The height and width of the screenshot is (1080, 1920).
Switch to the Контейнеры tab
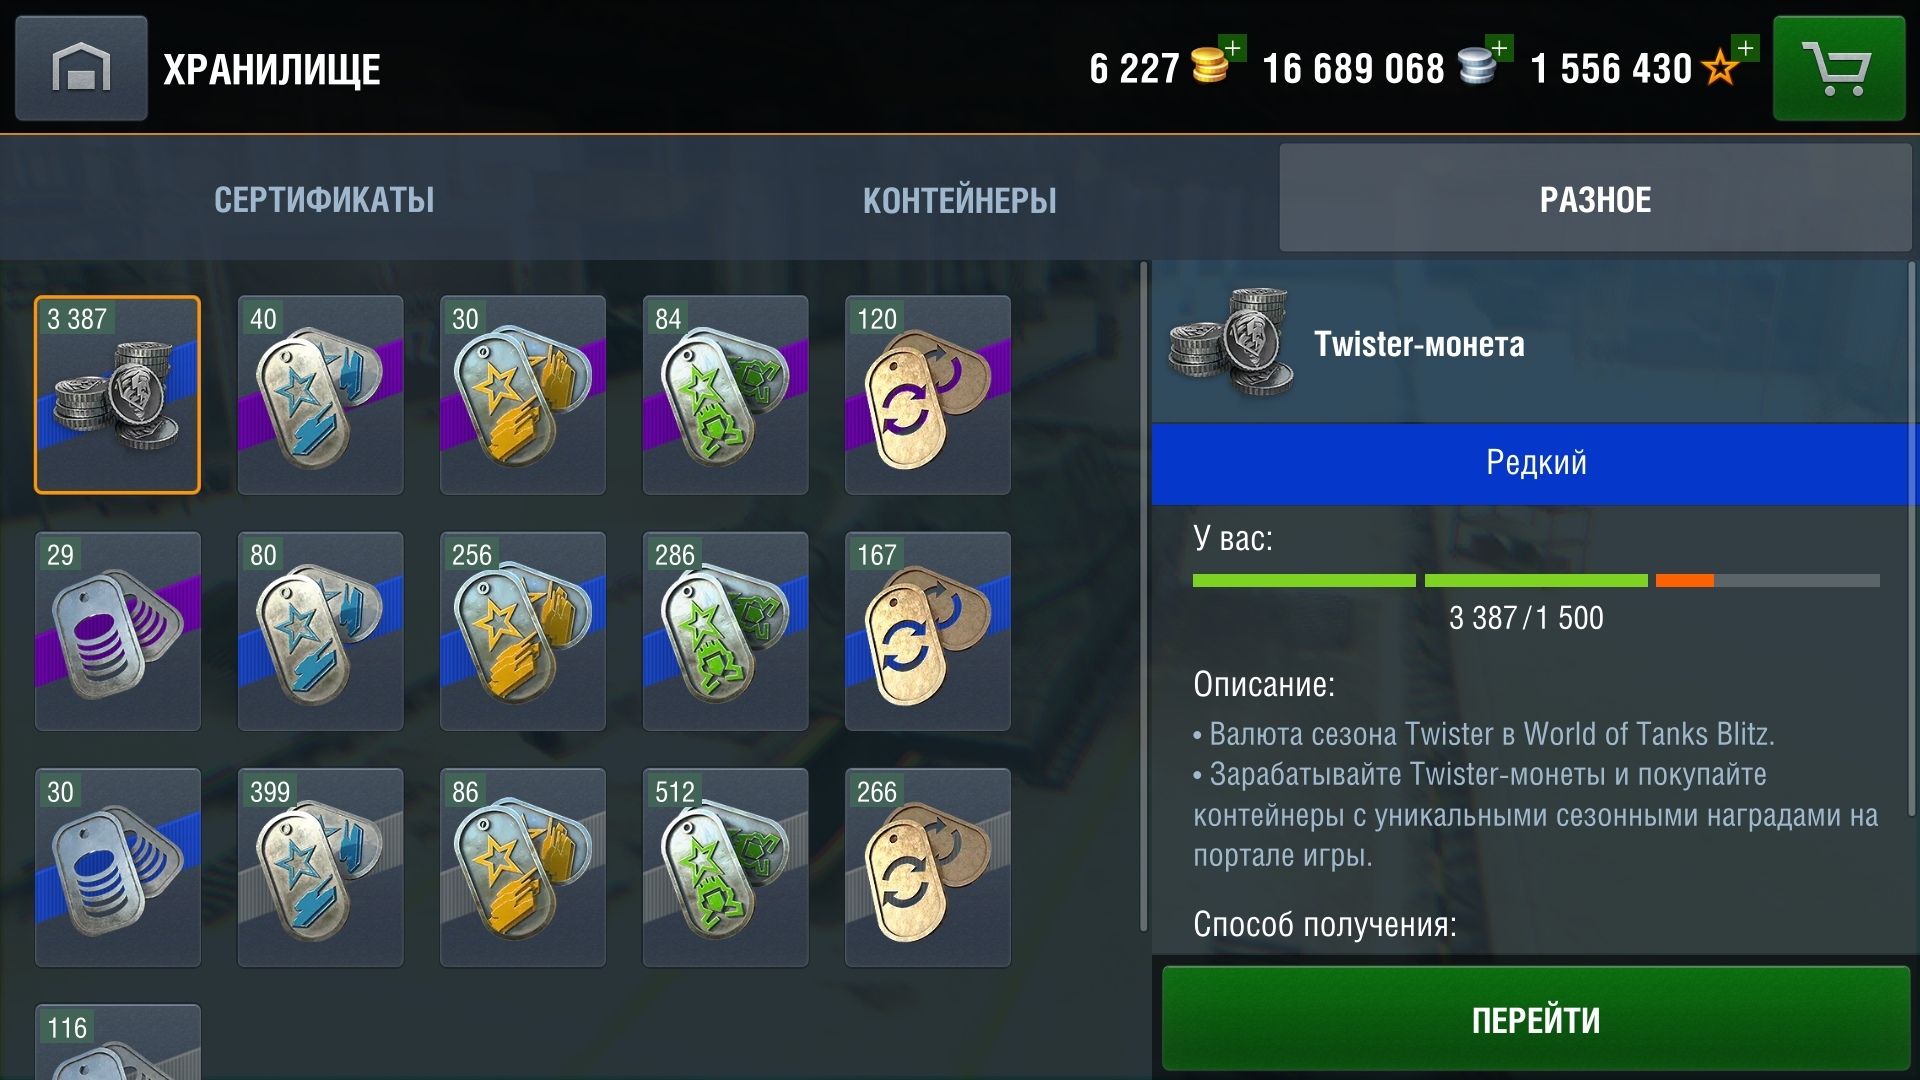click(x=959, y=200)
